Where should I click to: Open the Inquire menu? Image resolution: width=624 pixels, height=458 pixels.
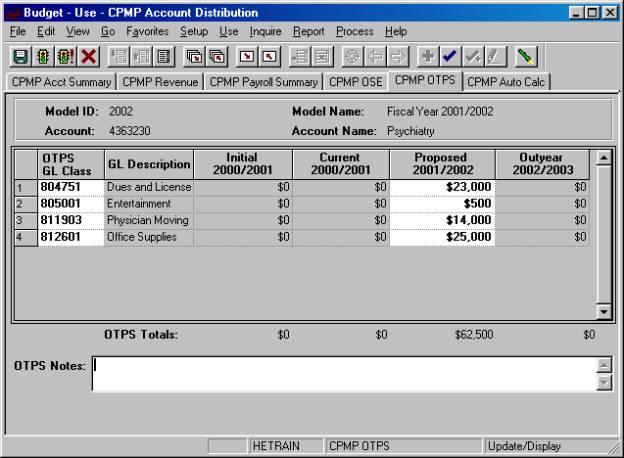coord(265,32)
